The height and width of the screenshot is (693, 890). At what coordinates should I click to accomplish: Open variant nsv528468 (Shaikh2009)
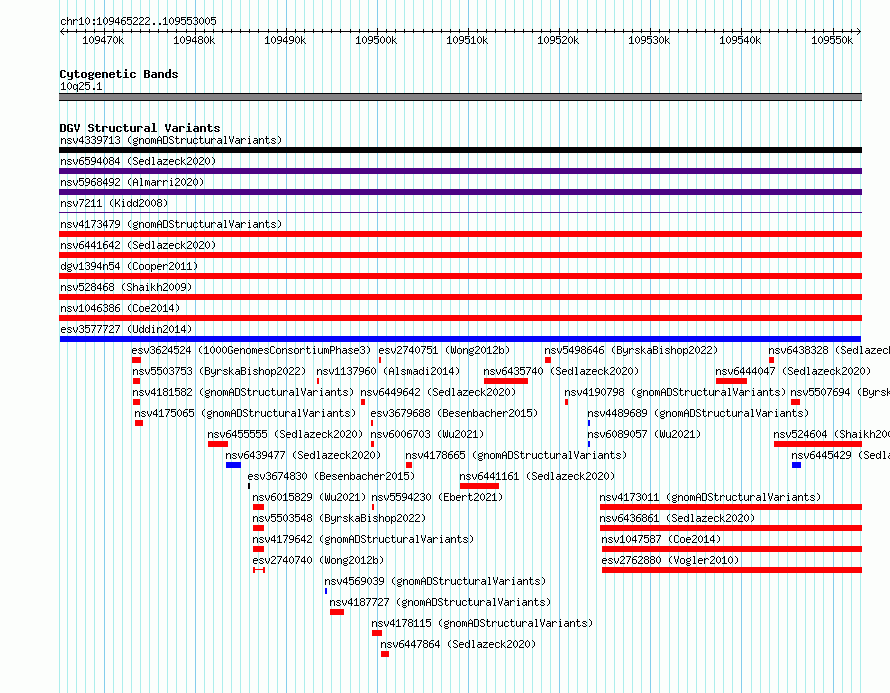pos(126,287)
